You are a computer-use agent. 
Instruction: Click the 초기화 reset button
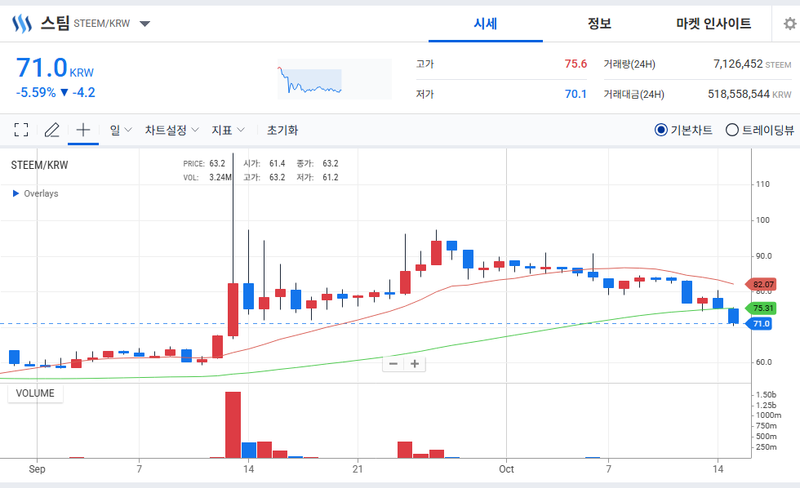tap(282, 130)
